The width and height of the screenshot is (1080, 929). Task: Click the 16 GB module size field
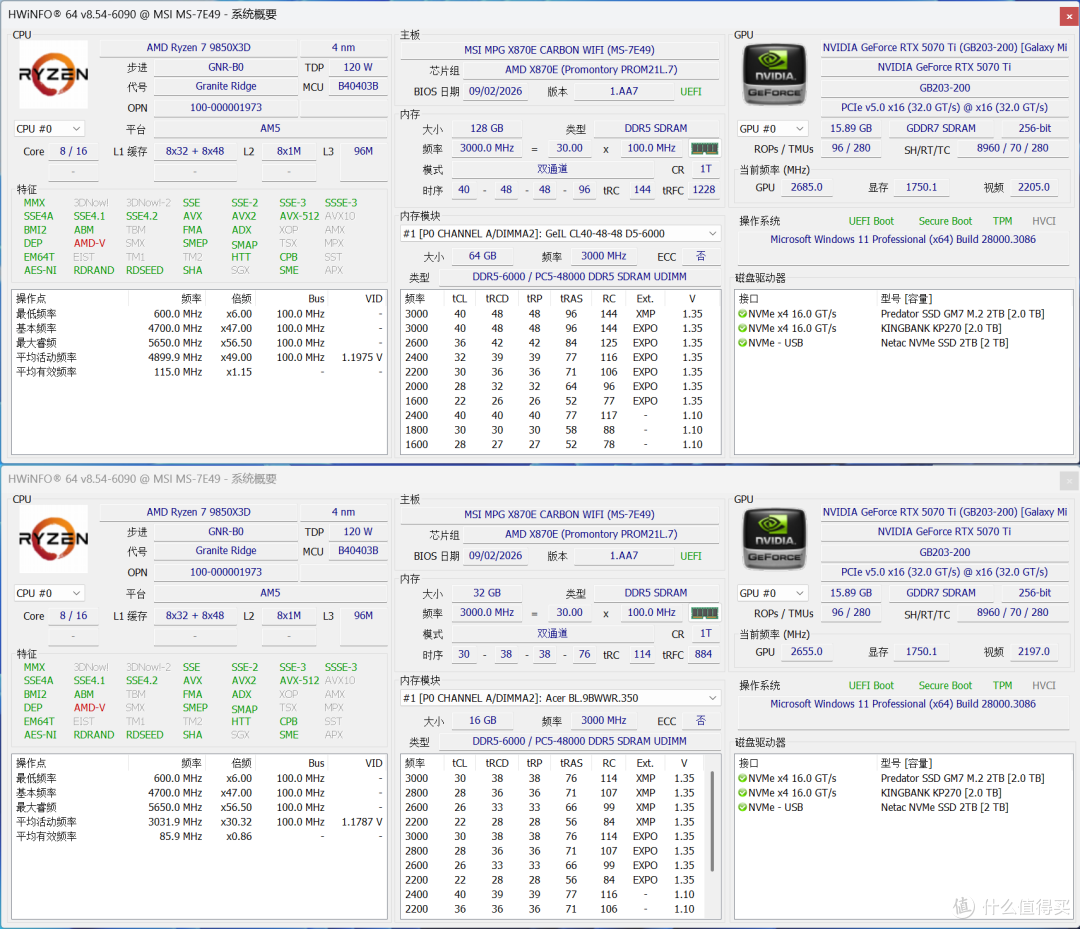coord(483,720)
